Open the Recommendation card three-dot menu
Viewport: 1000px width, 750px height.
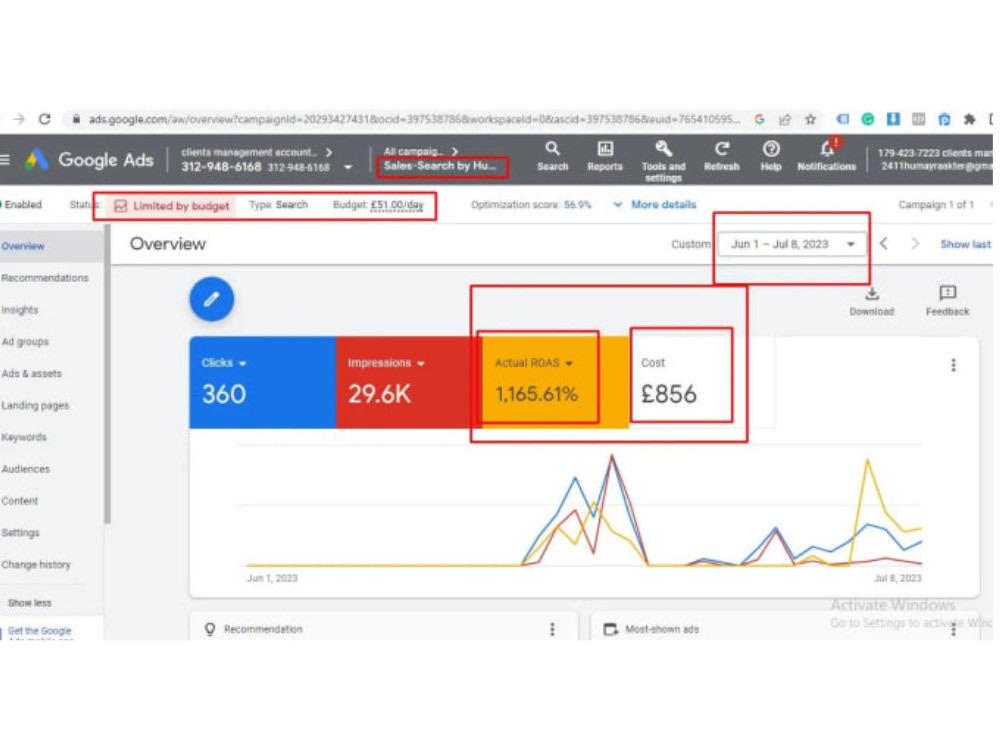pyautogui.click(x=552, y=629)
